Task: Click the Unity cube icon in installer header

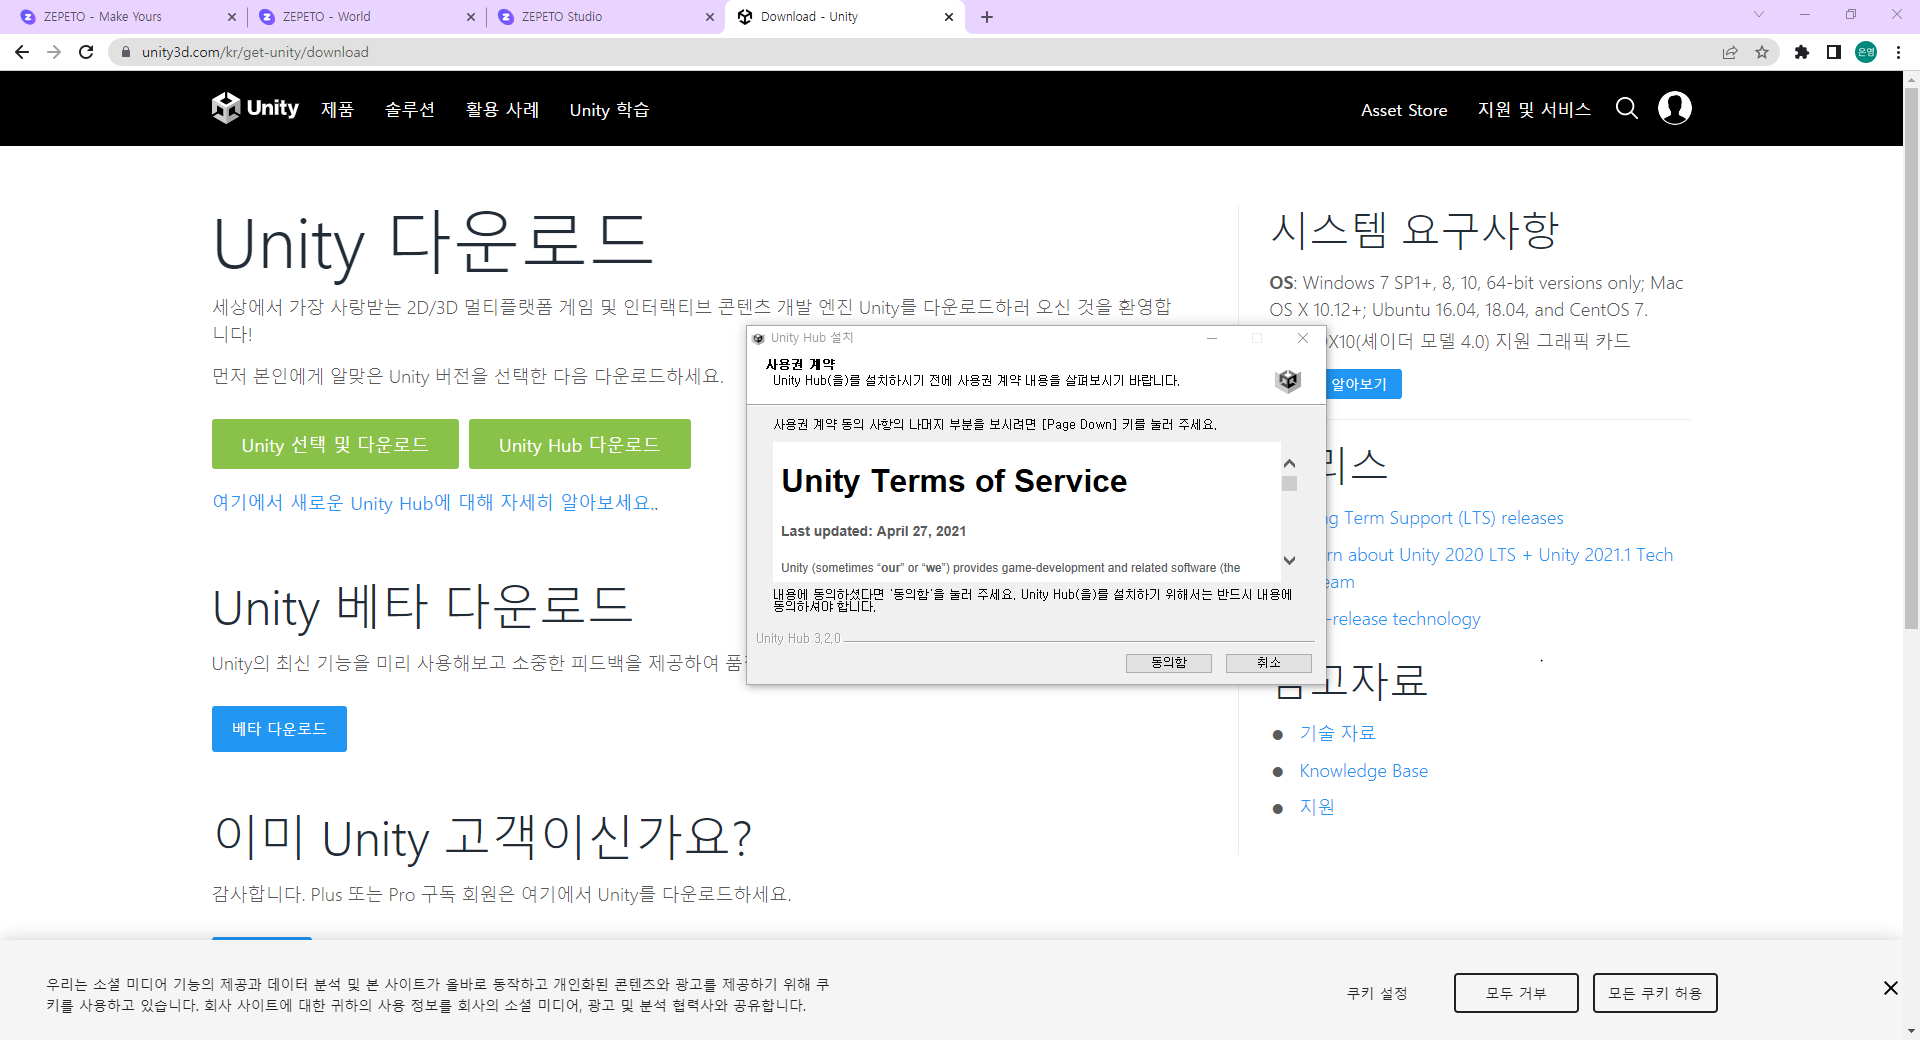Action: pos(1288,380)
